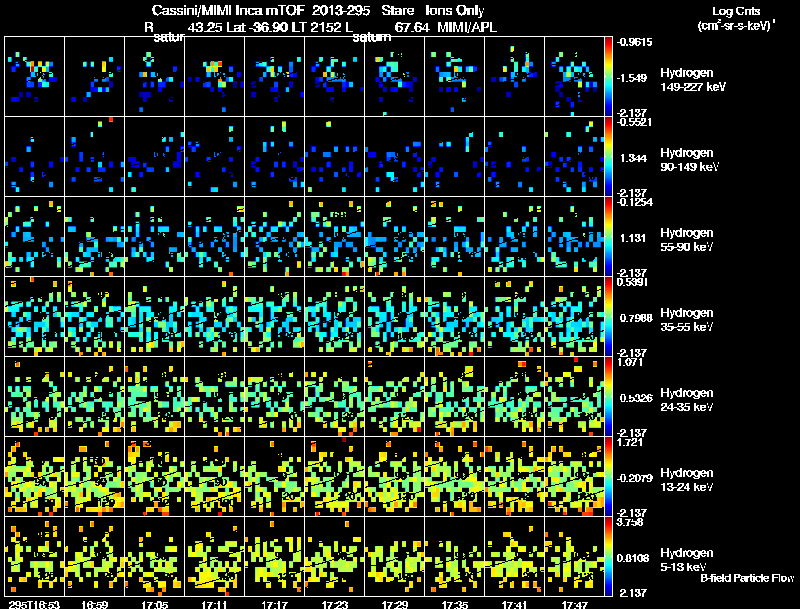Screen dimensions: 800x609
Task: Open the 149-227 keV image panel at 17:11
Action: click(214, 77)
